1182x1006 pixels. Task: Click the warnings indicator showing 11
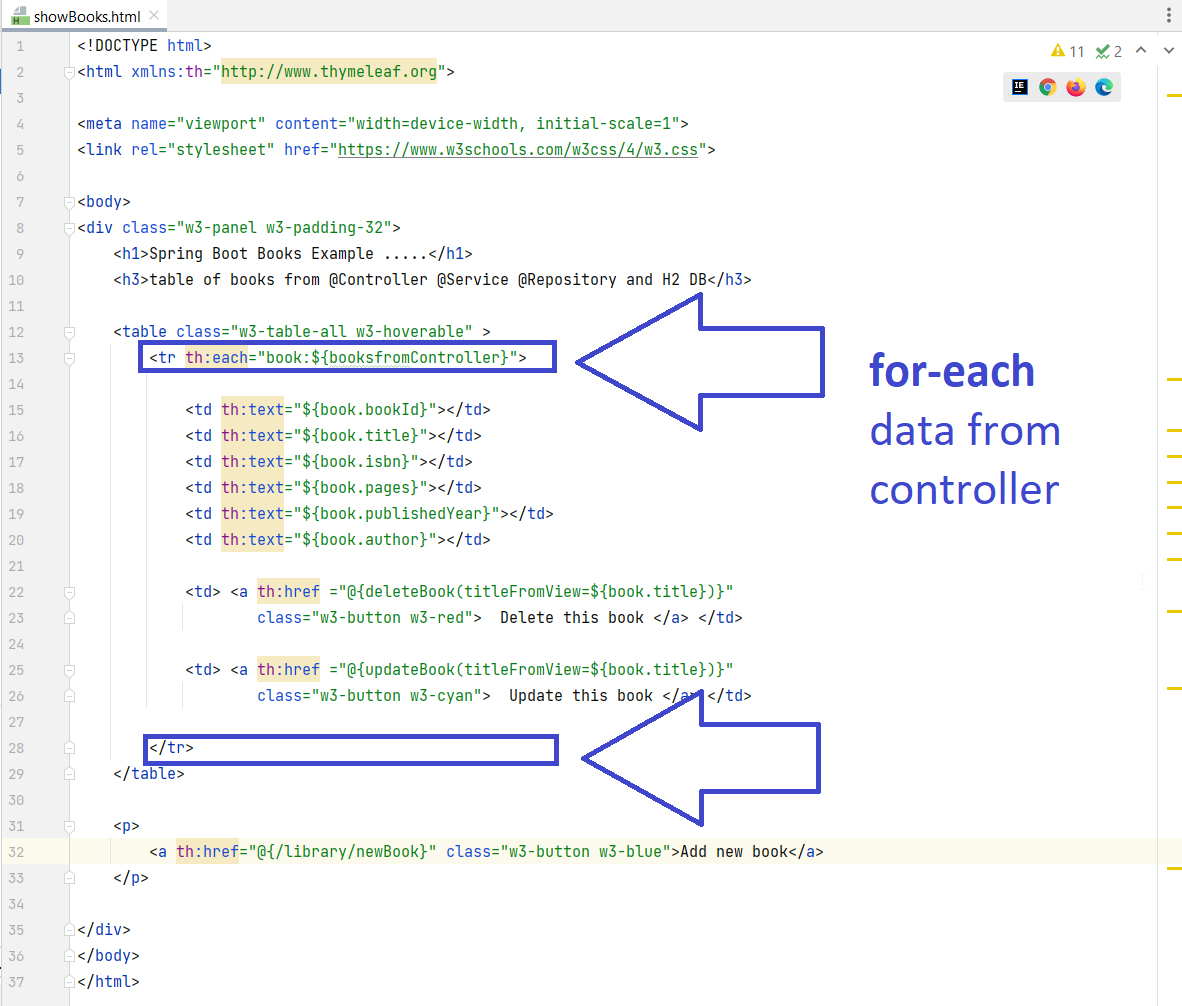tap(1067, 50)
